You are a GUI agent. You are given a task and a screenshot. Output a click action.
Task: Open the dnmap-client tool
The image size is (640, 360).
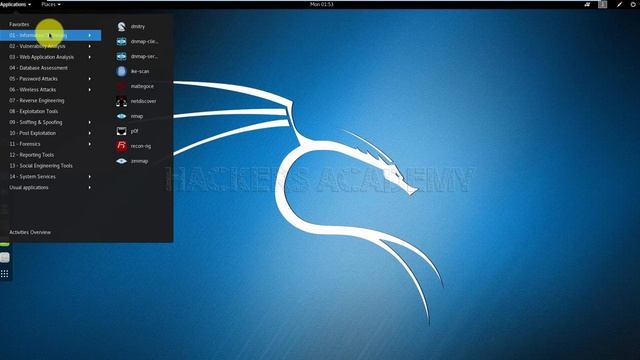pyautogui.click(x=137, y=42)
